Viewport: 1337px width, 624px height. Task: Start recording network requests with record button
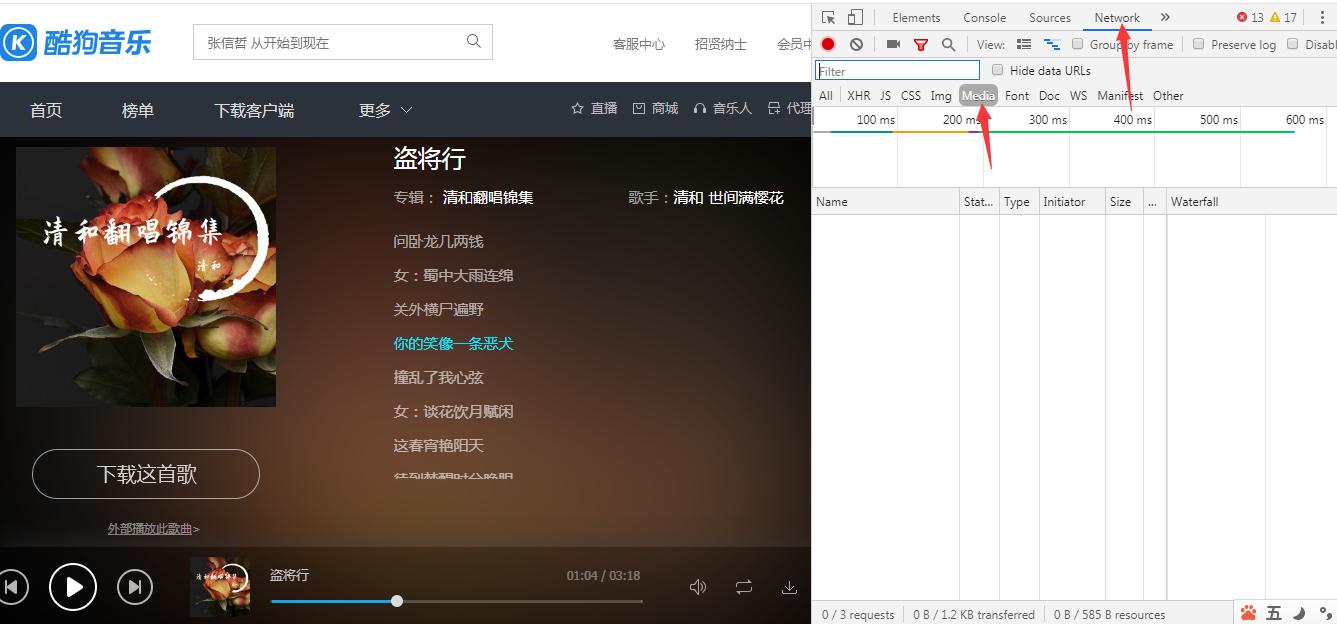coord(827,44)
